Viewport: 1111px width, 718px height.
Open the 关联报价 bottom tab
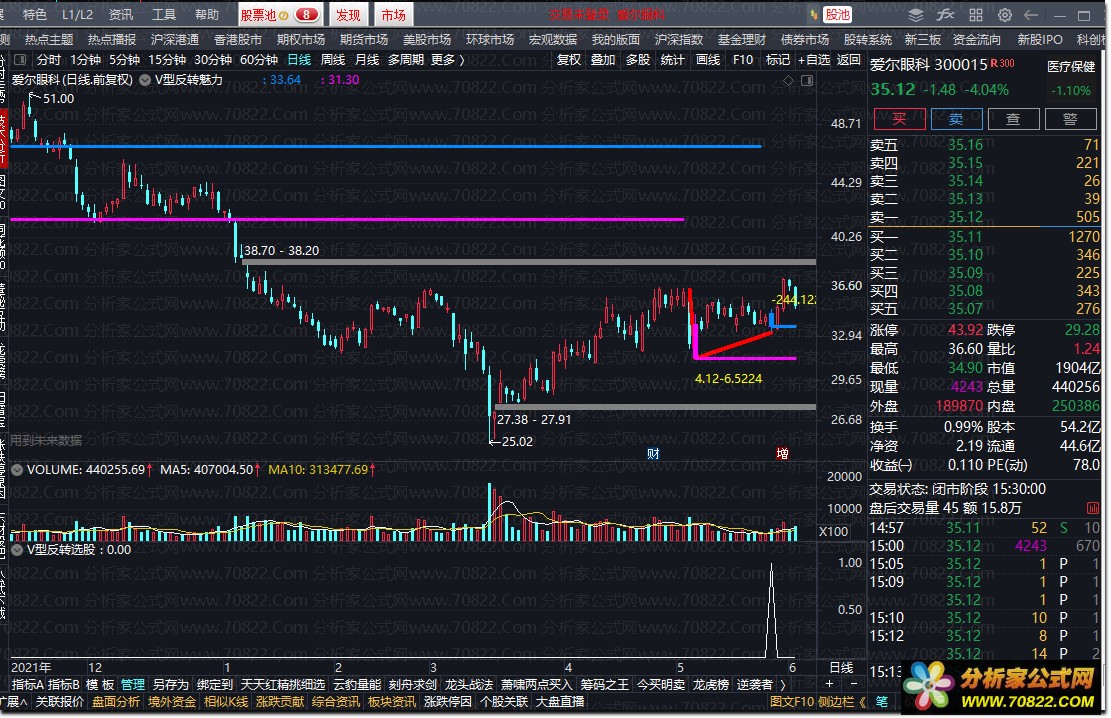[x=60, y=702]
